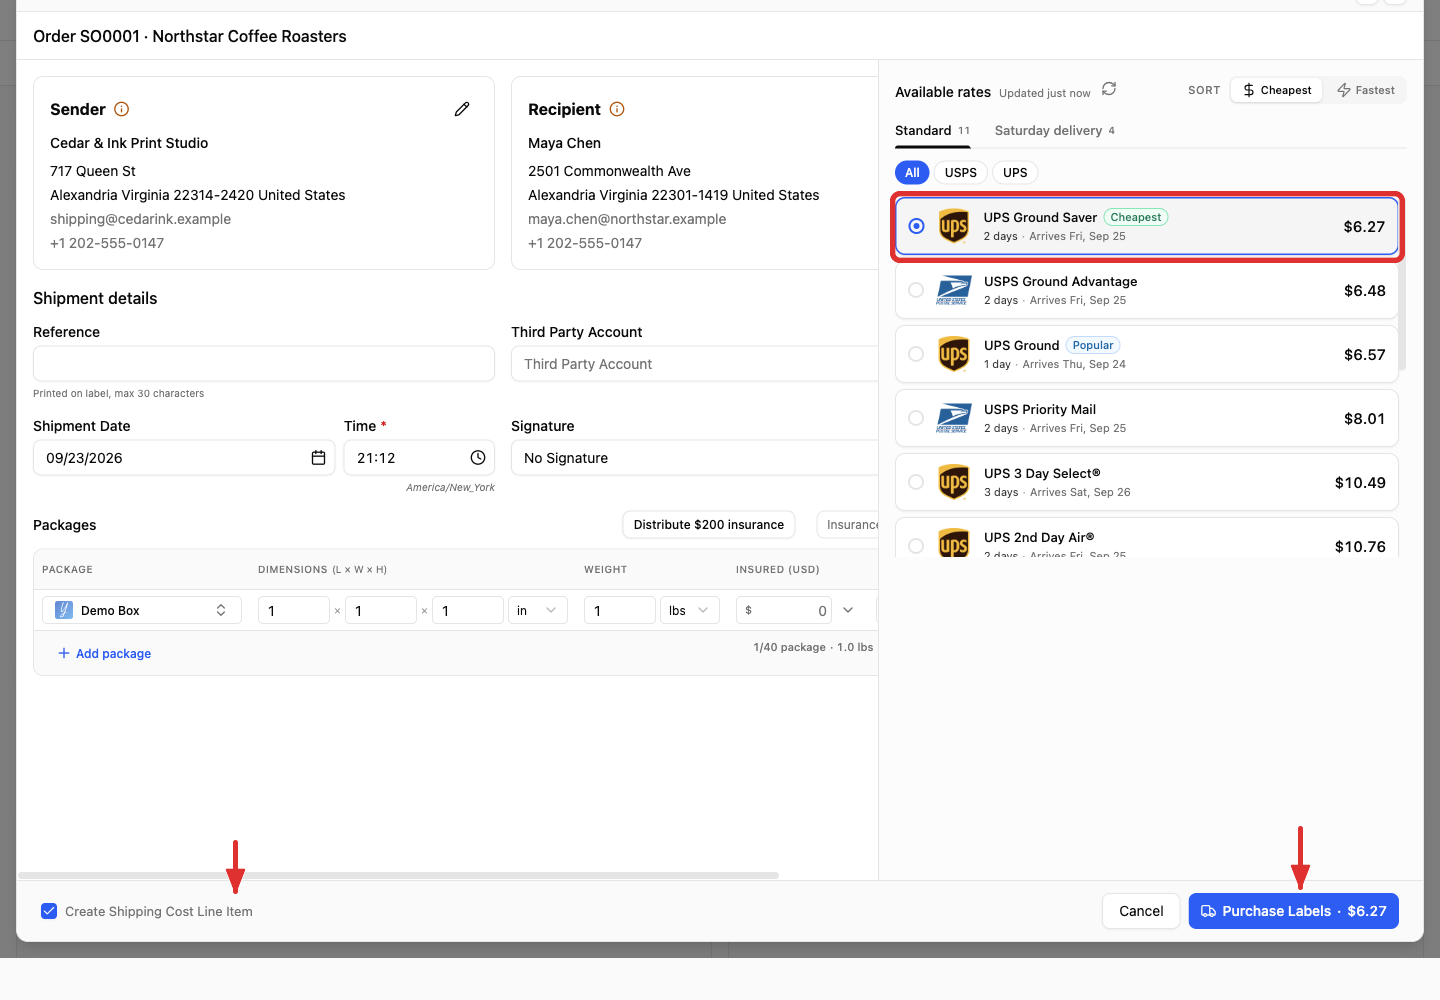Viewport: 1440px width, 1000px height.
Task: Click the info icon beside Sender
Action: coord(122,109)
